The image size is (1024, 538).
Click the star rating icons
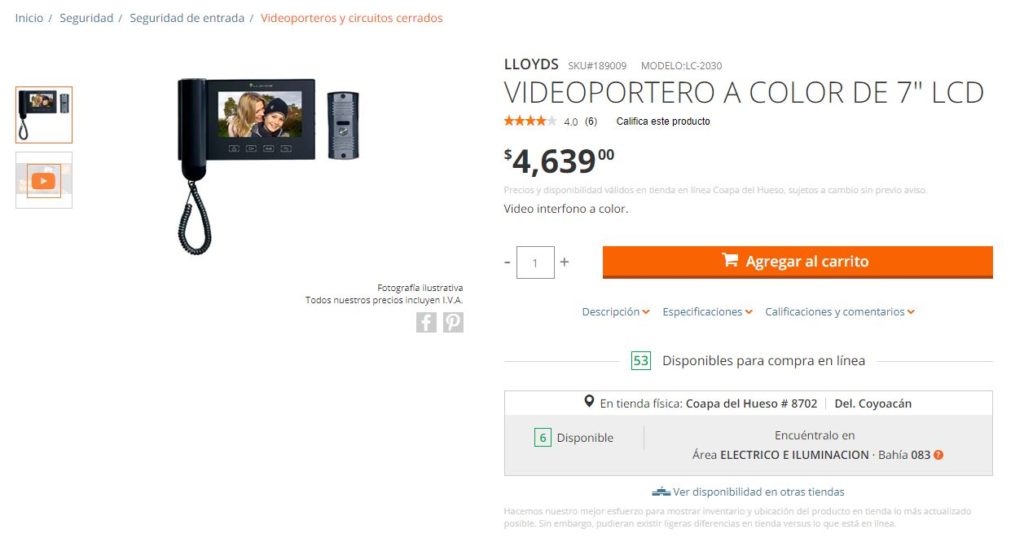click(x=530, y=121)
